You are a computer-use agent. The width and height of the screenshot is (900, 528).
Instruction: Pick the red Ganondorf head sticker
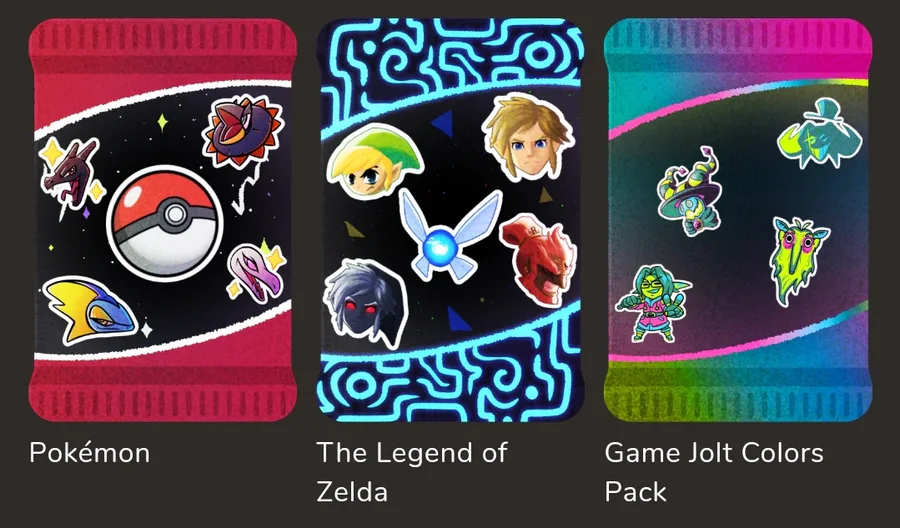coord(538,259)
